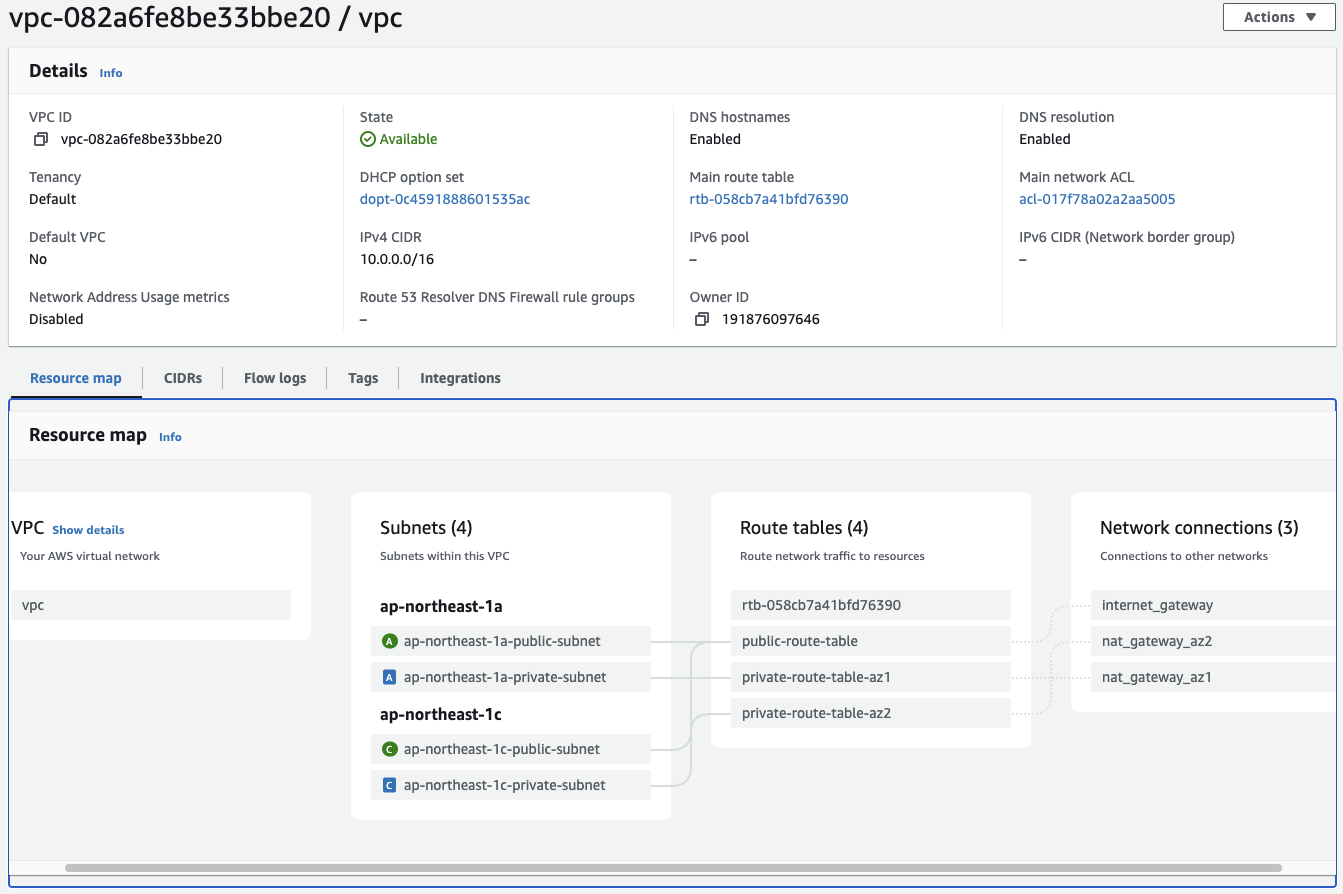Copy the Owner ID with copy icon
Screen dimensions: 1343x894
click(702, 319)
